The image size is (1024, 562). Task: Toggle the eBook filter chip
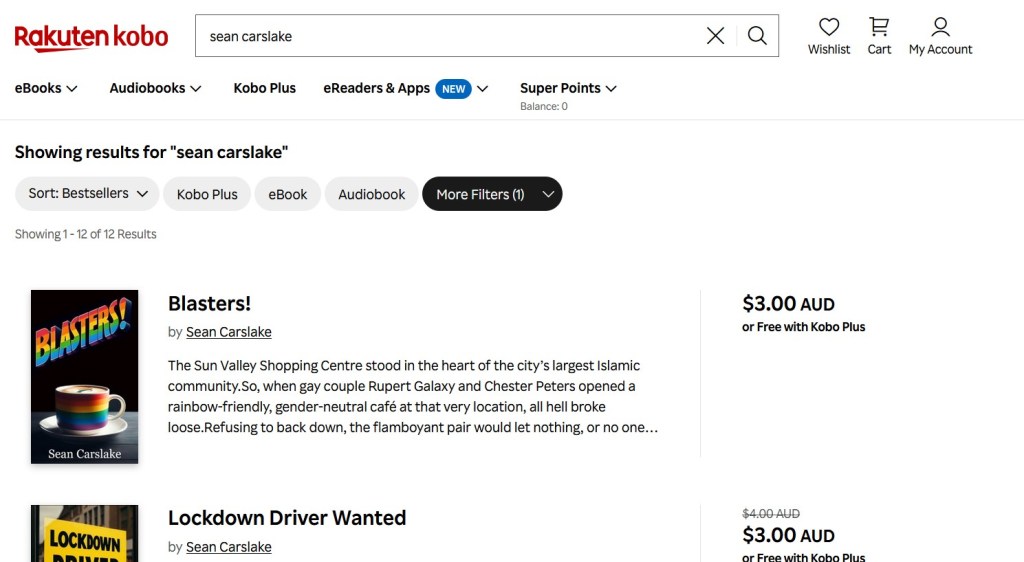point(287,194)
